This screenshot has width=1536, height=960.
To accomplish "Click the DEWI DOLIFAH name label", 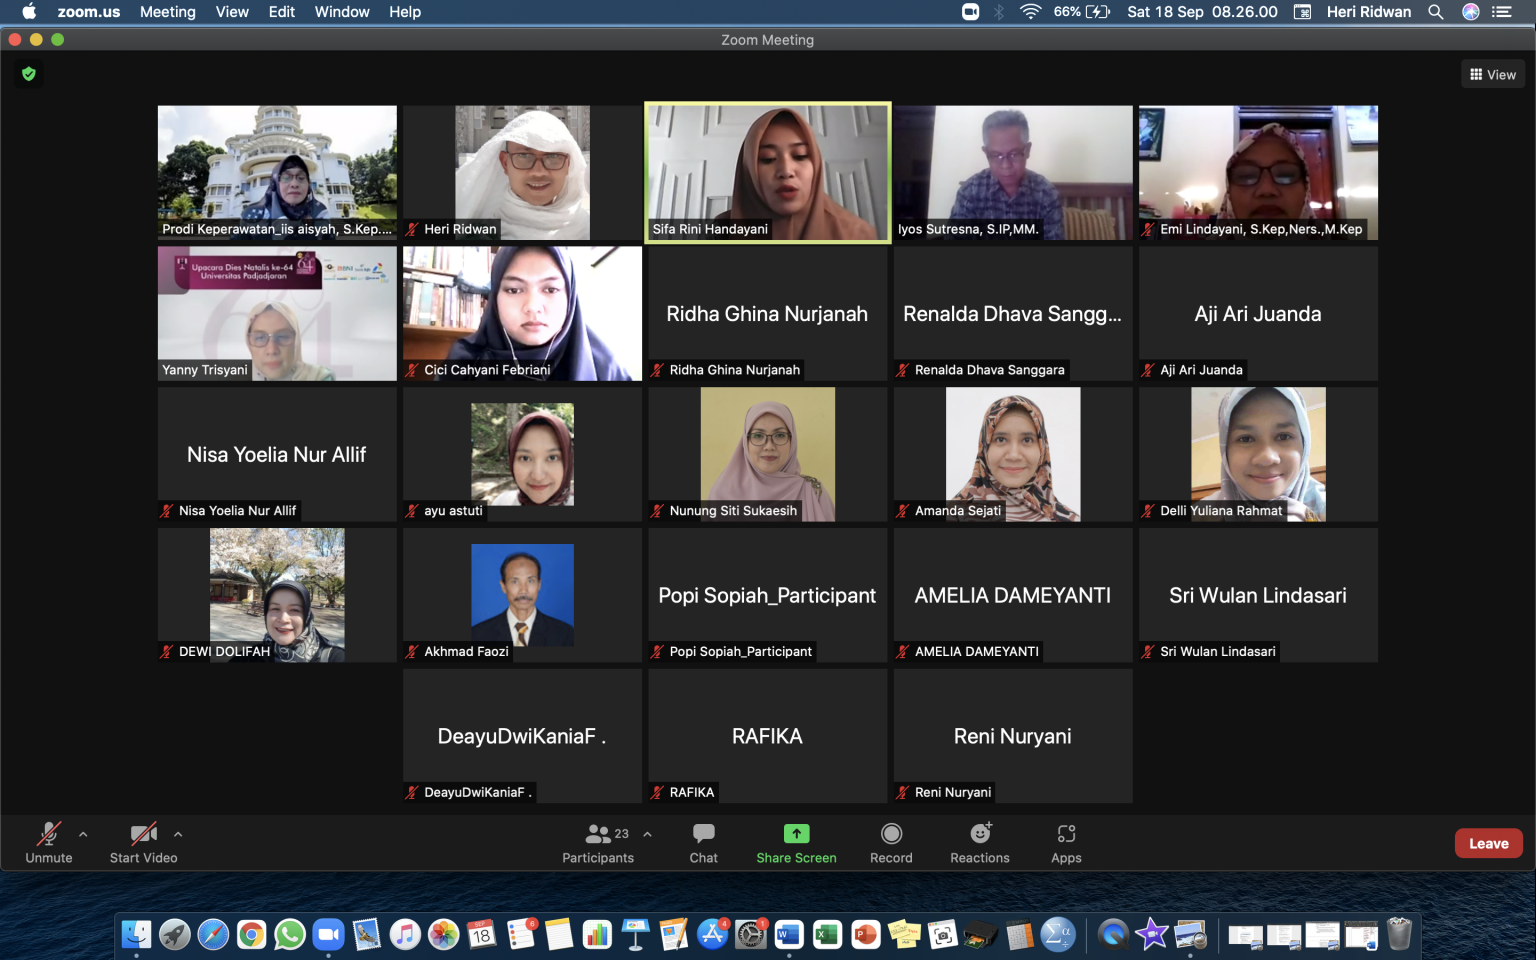I will click(x=224, y=651).
